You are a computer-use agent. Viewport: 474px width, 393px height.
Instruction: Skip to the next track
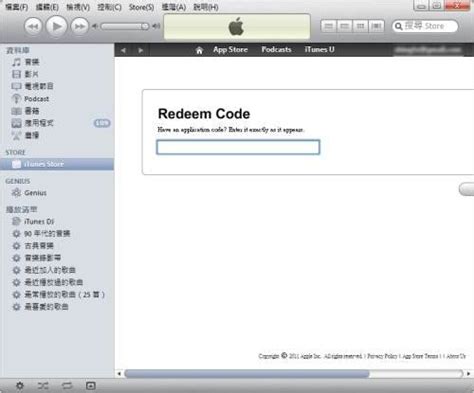click(x=80, y=26)
